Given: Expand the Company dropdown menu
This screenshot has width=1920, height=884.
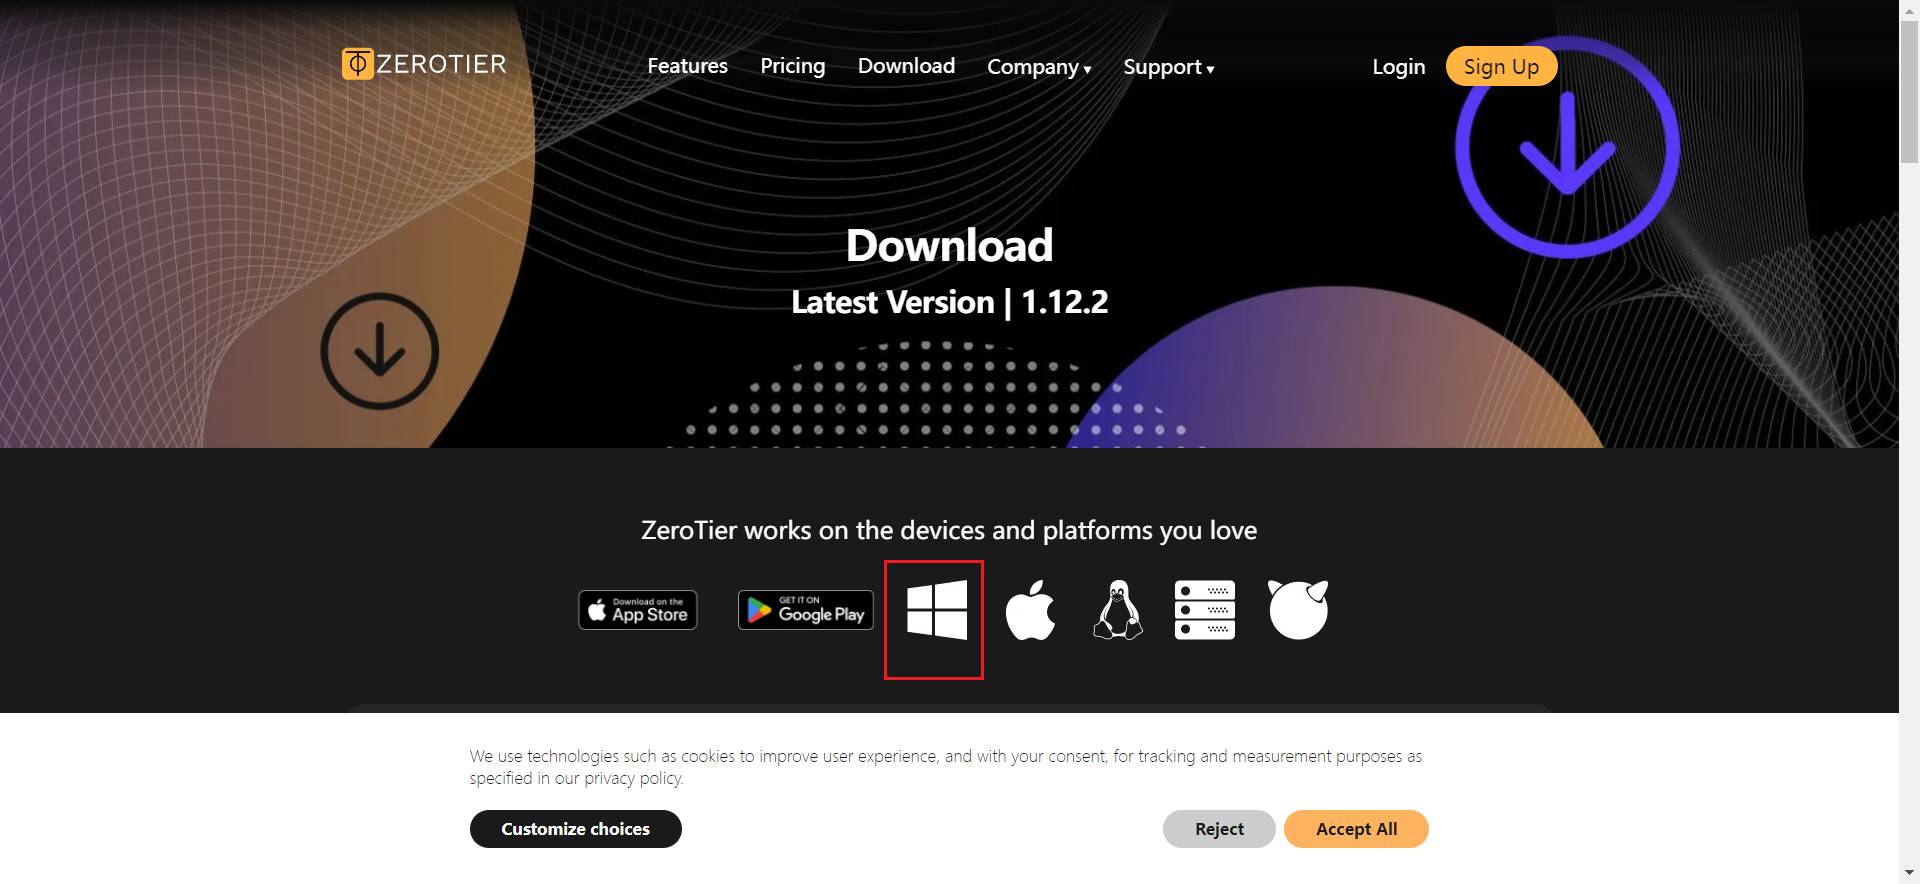Looking at the screenshot, I should point(1039,67).
